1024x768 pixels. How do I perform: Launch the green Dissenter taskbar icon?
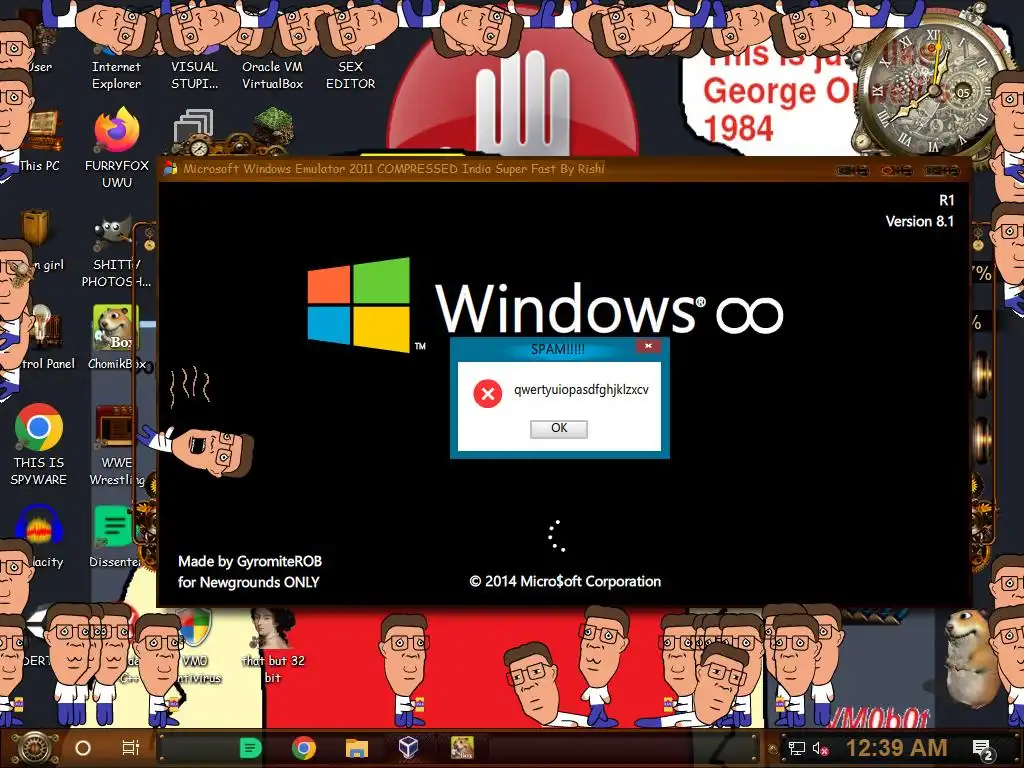click(251, 748)
